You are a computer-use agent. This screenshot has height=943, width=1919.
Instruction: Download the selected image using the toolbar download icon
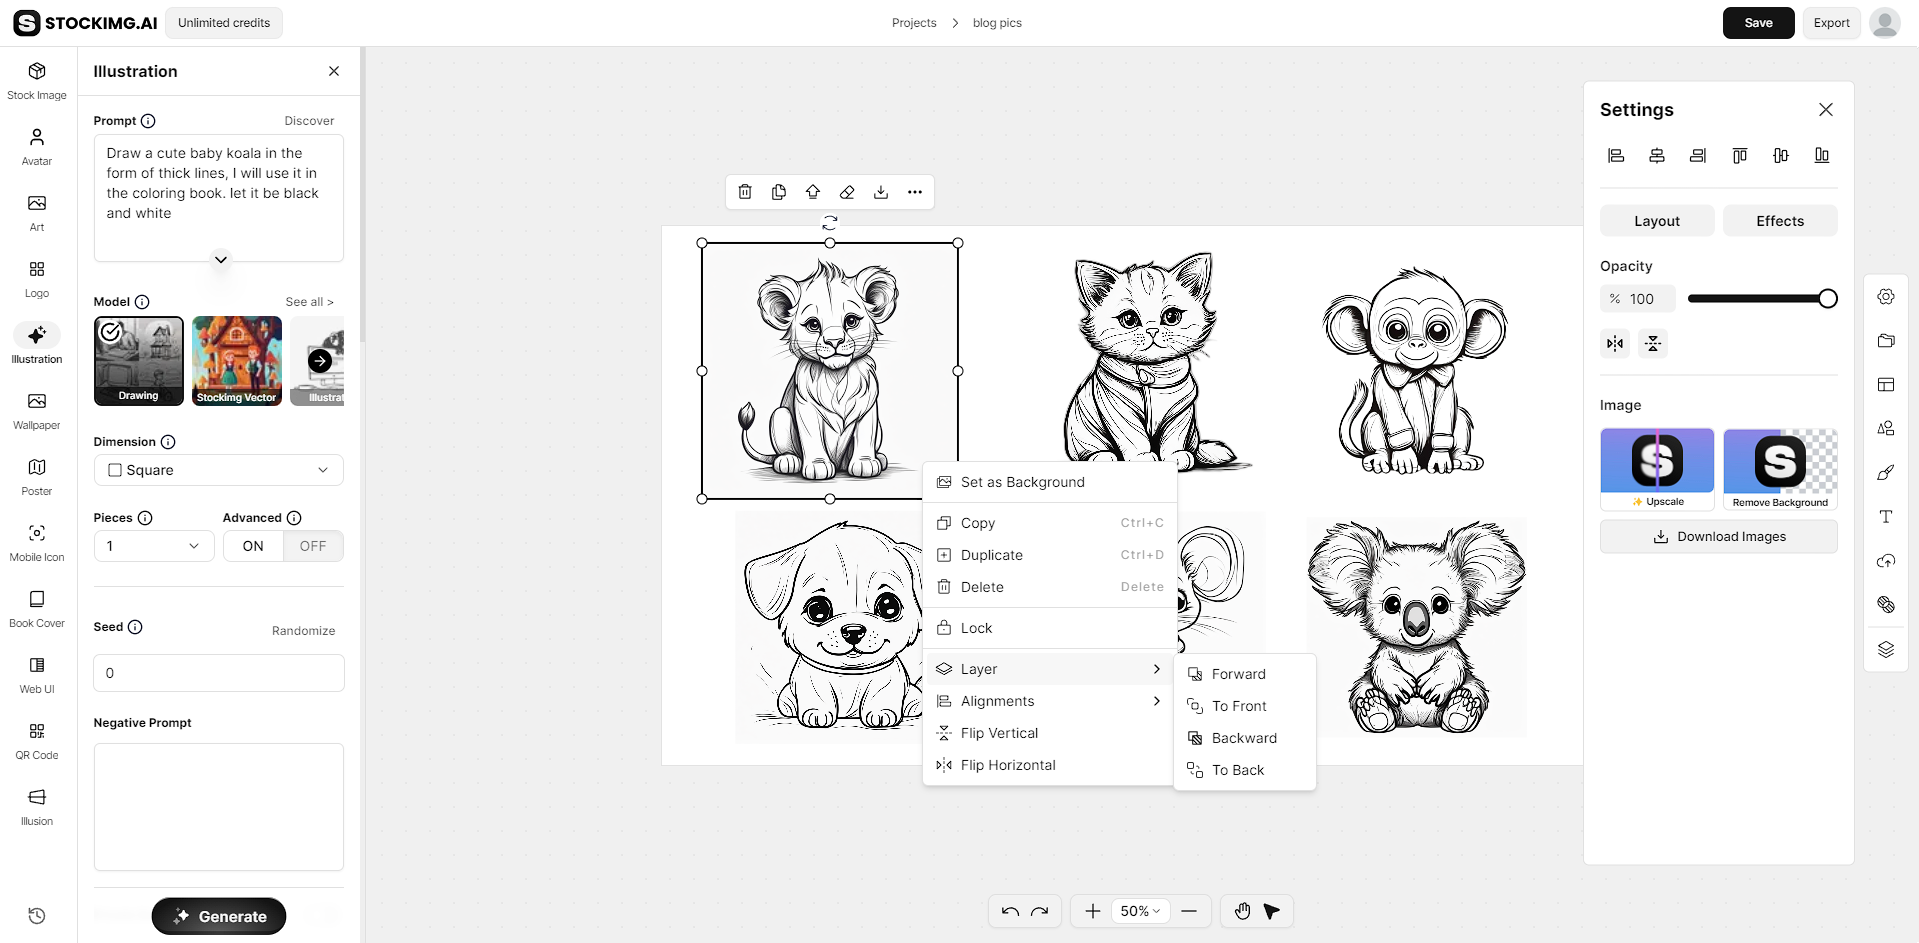[x=881, y=191]
